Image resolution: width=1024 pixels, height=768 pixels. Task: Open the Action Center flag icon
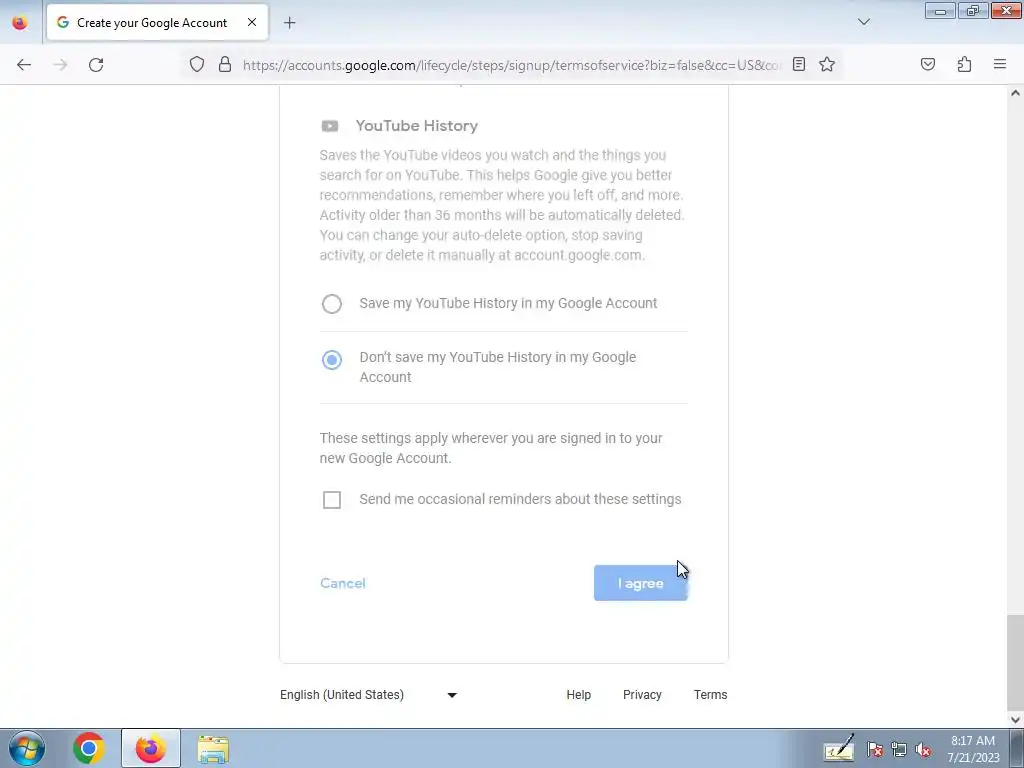coord(875,750)
